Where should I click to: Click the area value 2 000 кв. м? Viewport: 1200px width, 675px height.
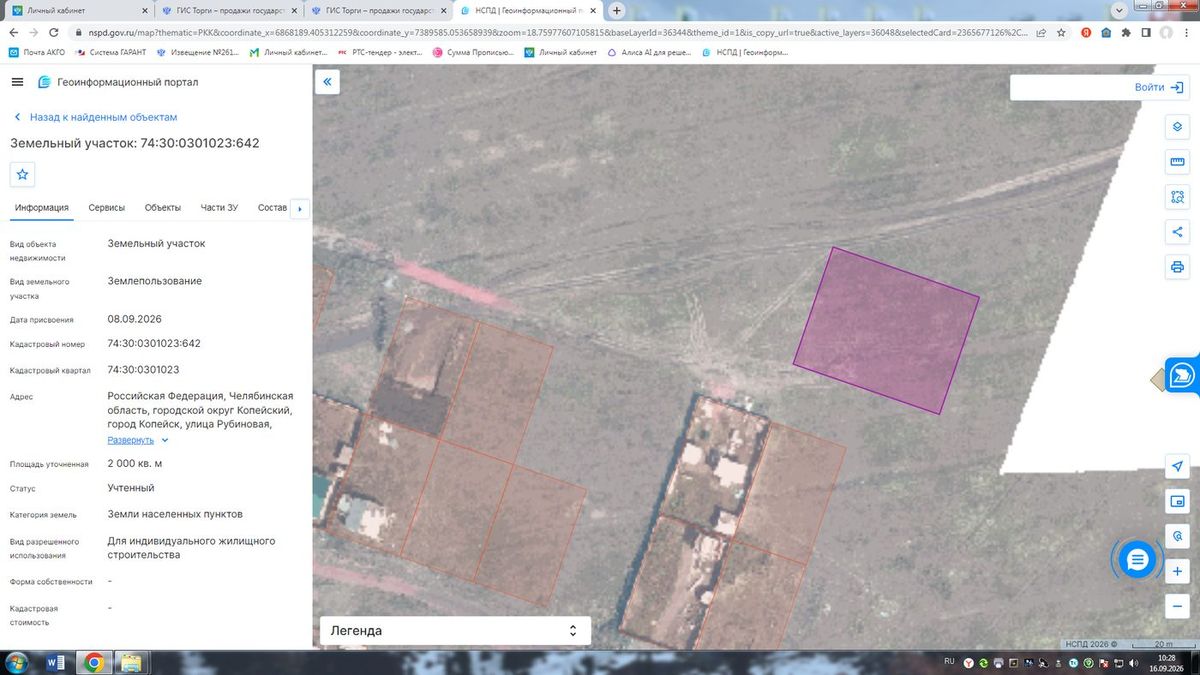[135, 463]
